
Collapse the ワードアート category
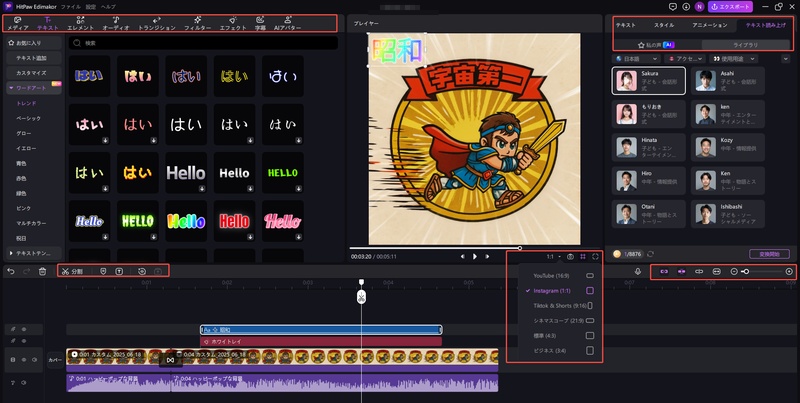(x=34, y=88)
